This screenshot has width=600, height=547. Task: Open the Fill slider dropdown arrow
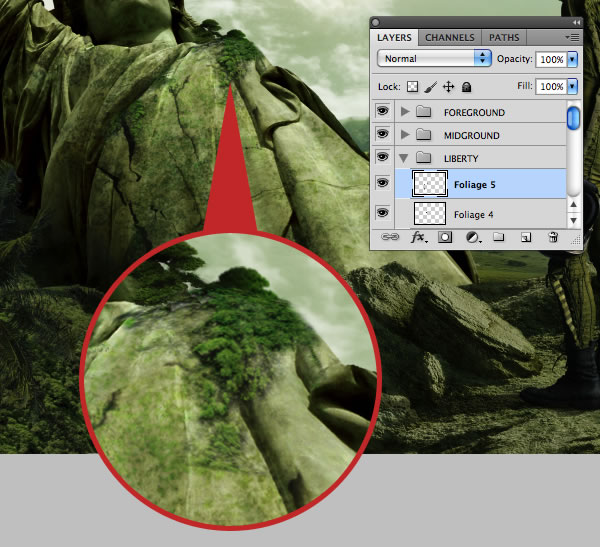click(572, 87)
